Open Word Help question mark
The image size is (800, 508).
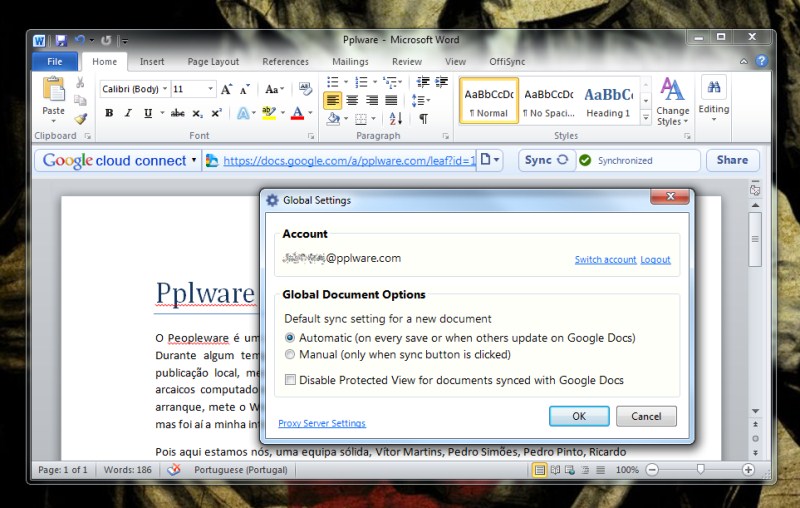click(761, 61)
